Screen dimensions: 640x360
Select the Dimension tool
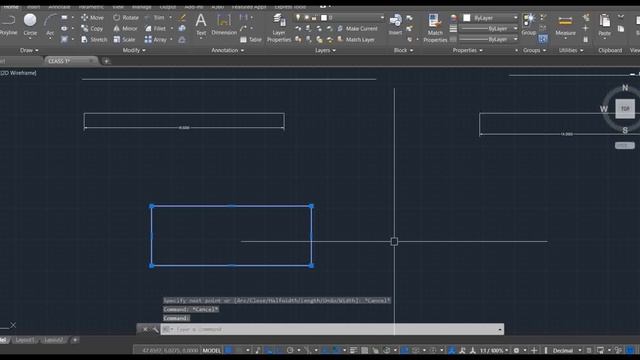224,24
